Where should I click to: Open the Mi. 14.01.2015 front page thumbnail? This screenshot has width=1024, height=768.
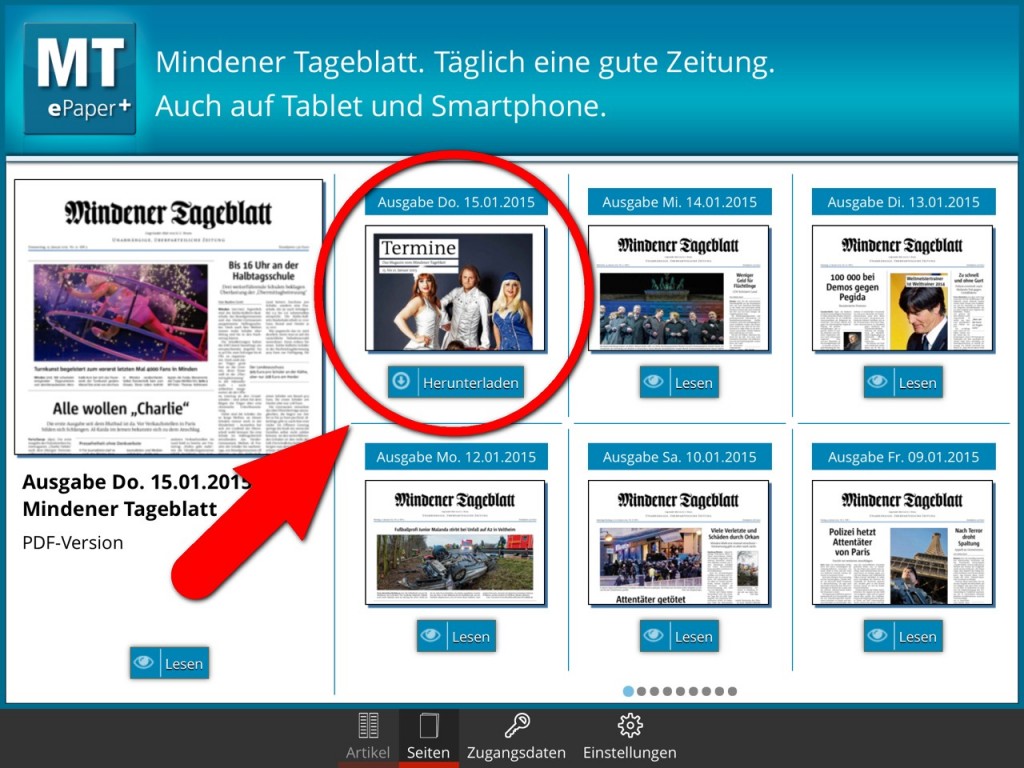tap(679, 289)
